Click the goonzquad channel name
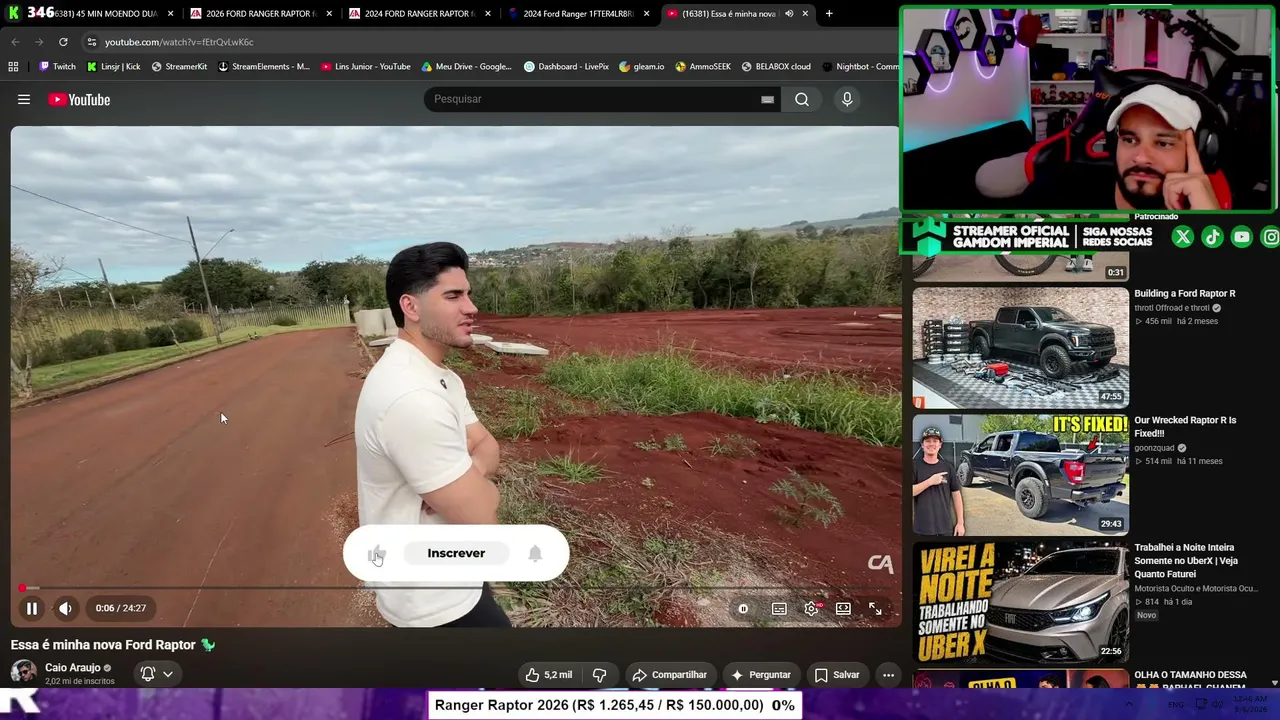Image resolution: width=1280 pixels, height=720 pixels. coord(1154,448)
